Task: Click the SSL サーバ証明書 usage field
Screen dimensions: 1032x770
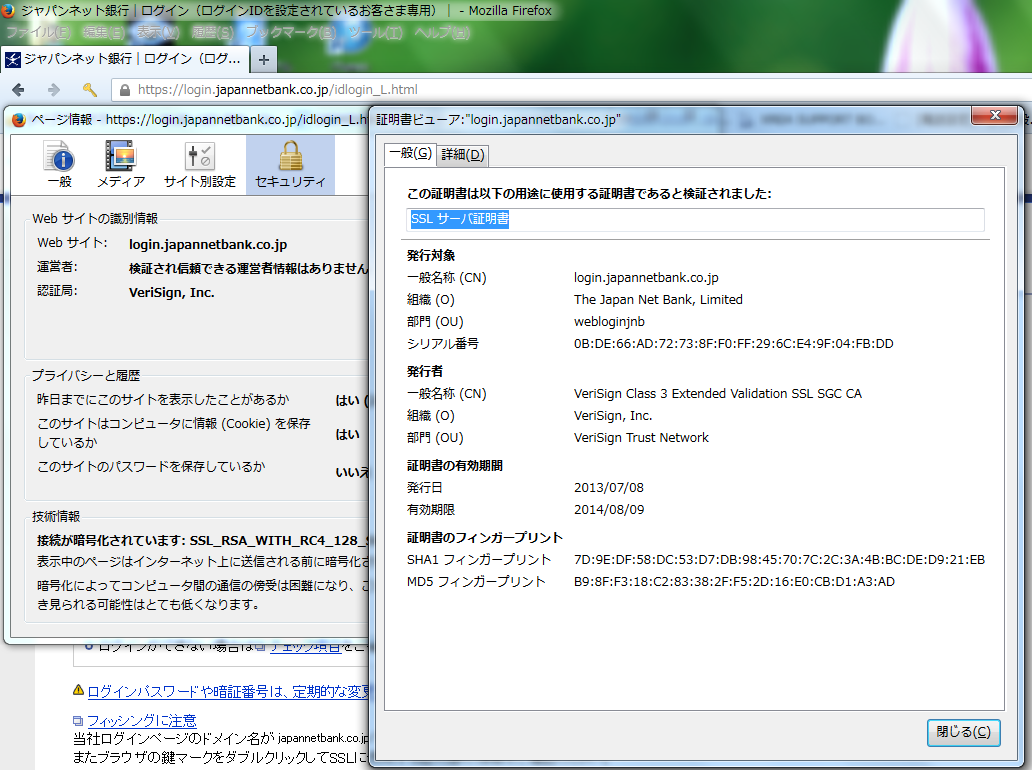Action: (x=696, y=219)
